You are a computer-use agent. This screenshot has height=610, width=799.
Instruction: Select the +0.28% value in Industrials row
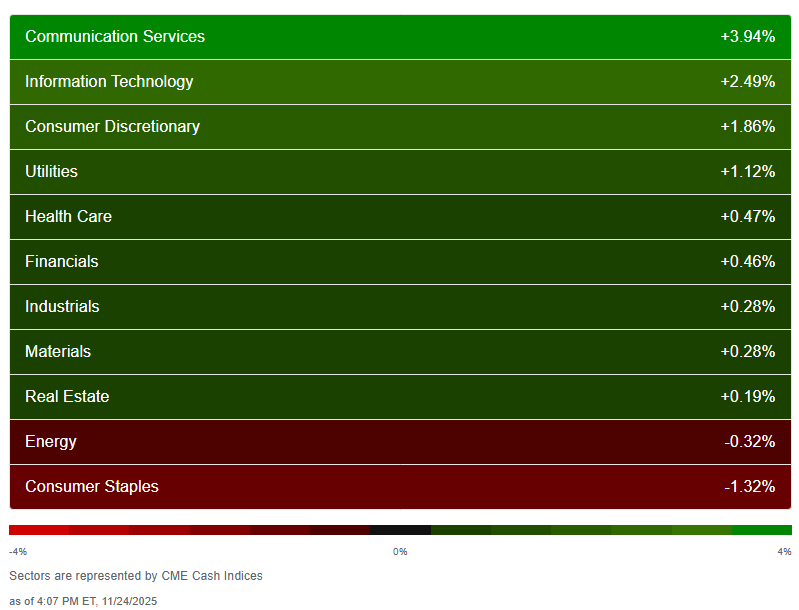pyautogui.click(x=748, y=306)
